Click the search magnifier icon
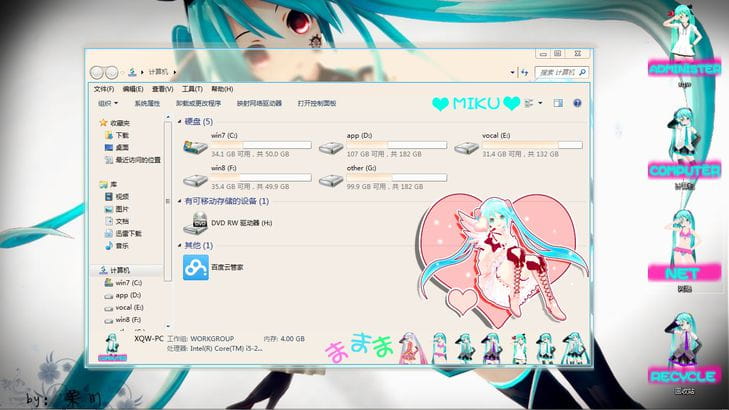 coord(582,72)
